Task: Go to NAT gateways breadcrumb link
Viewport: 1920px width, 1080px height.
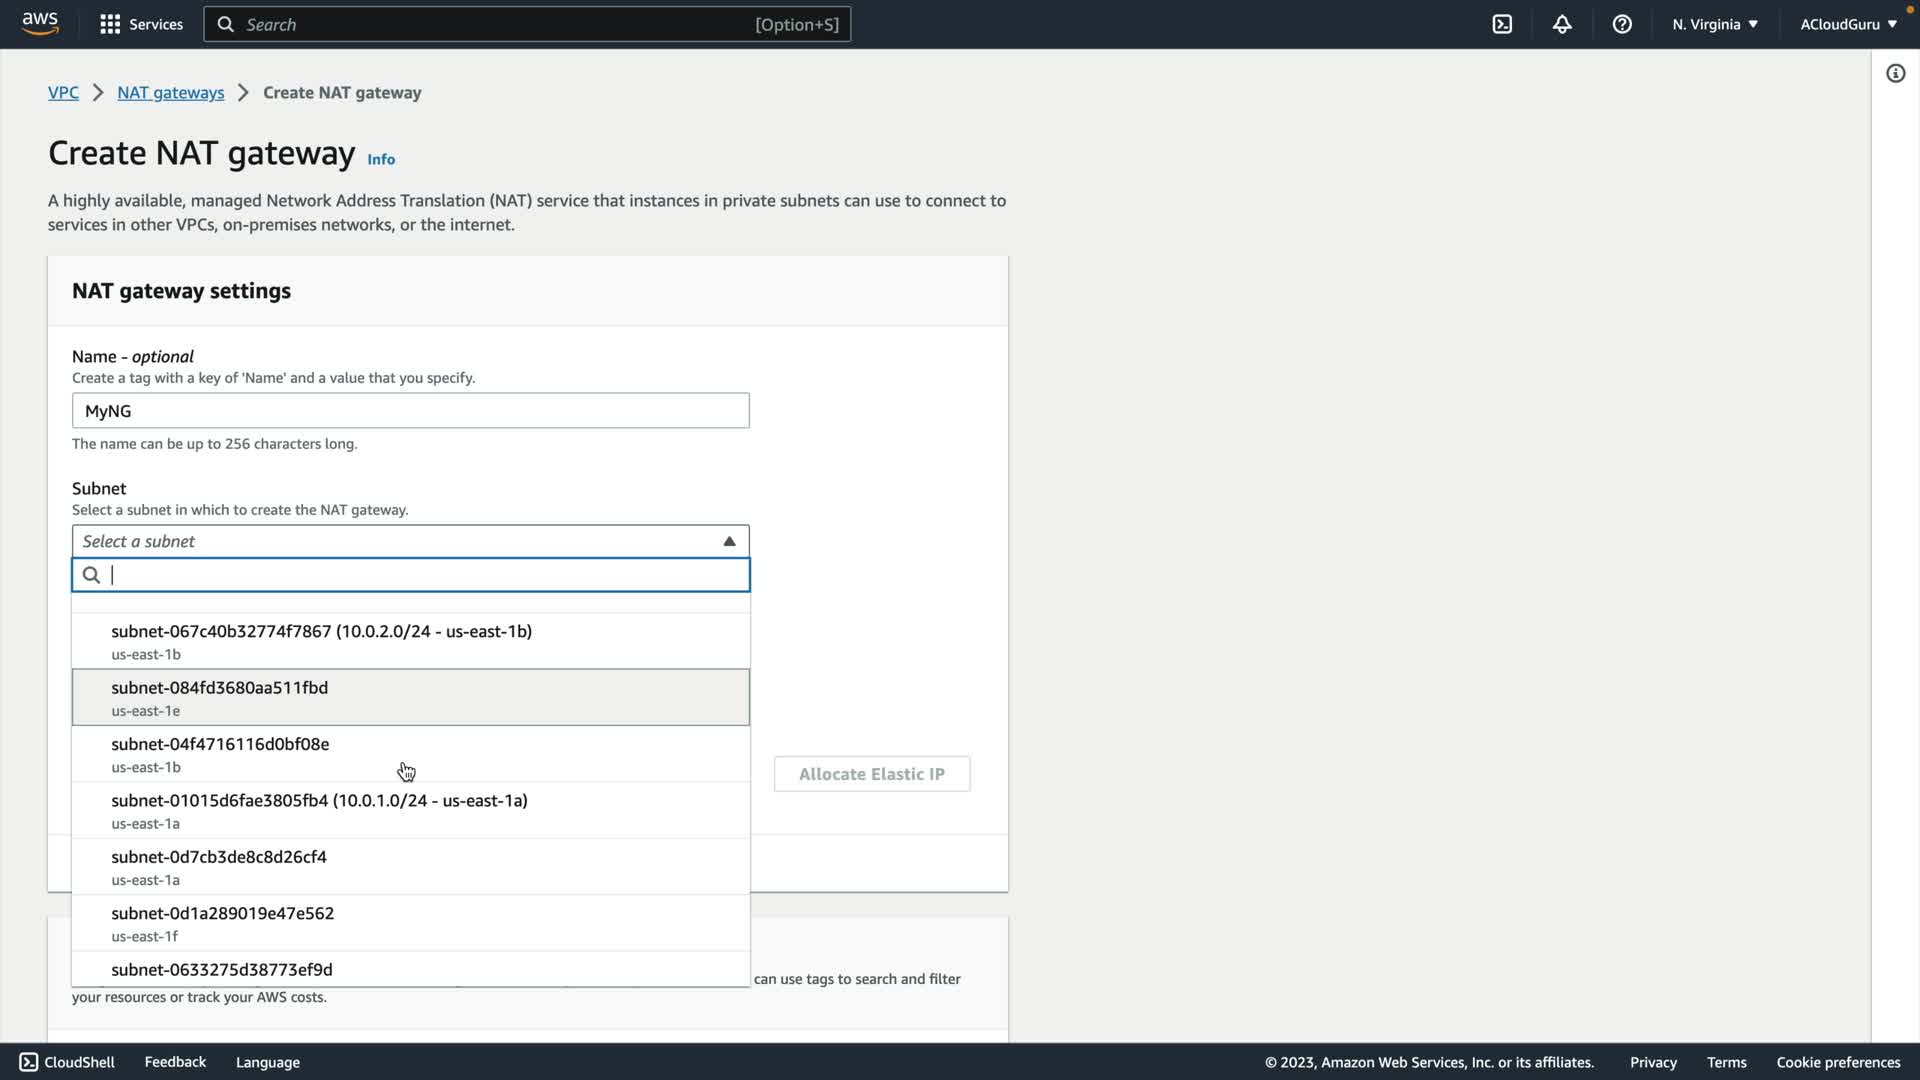Action: [170, 92]
